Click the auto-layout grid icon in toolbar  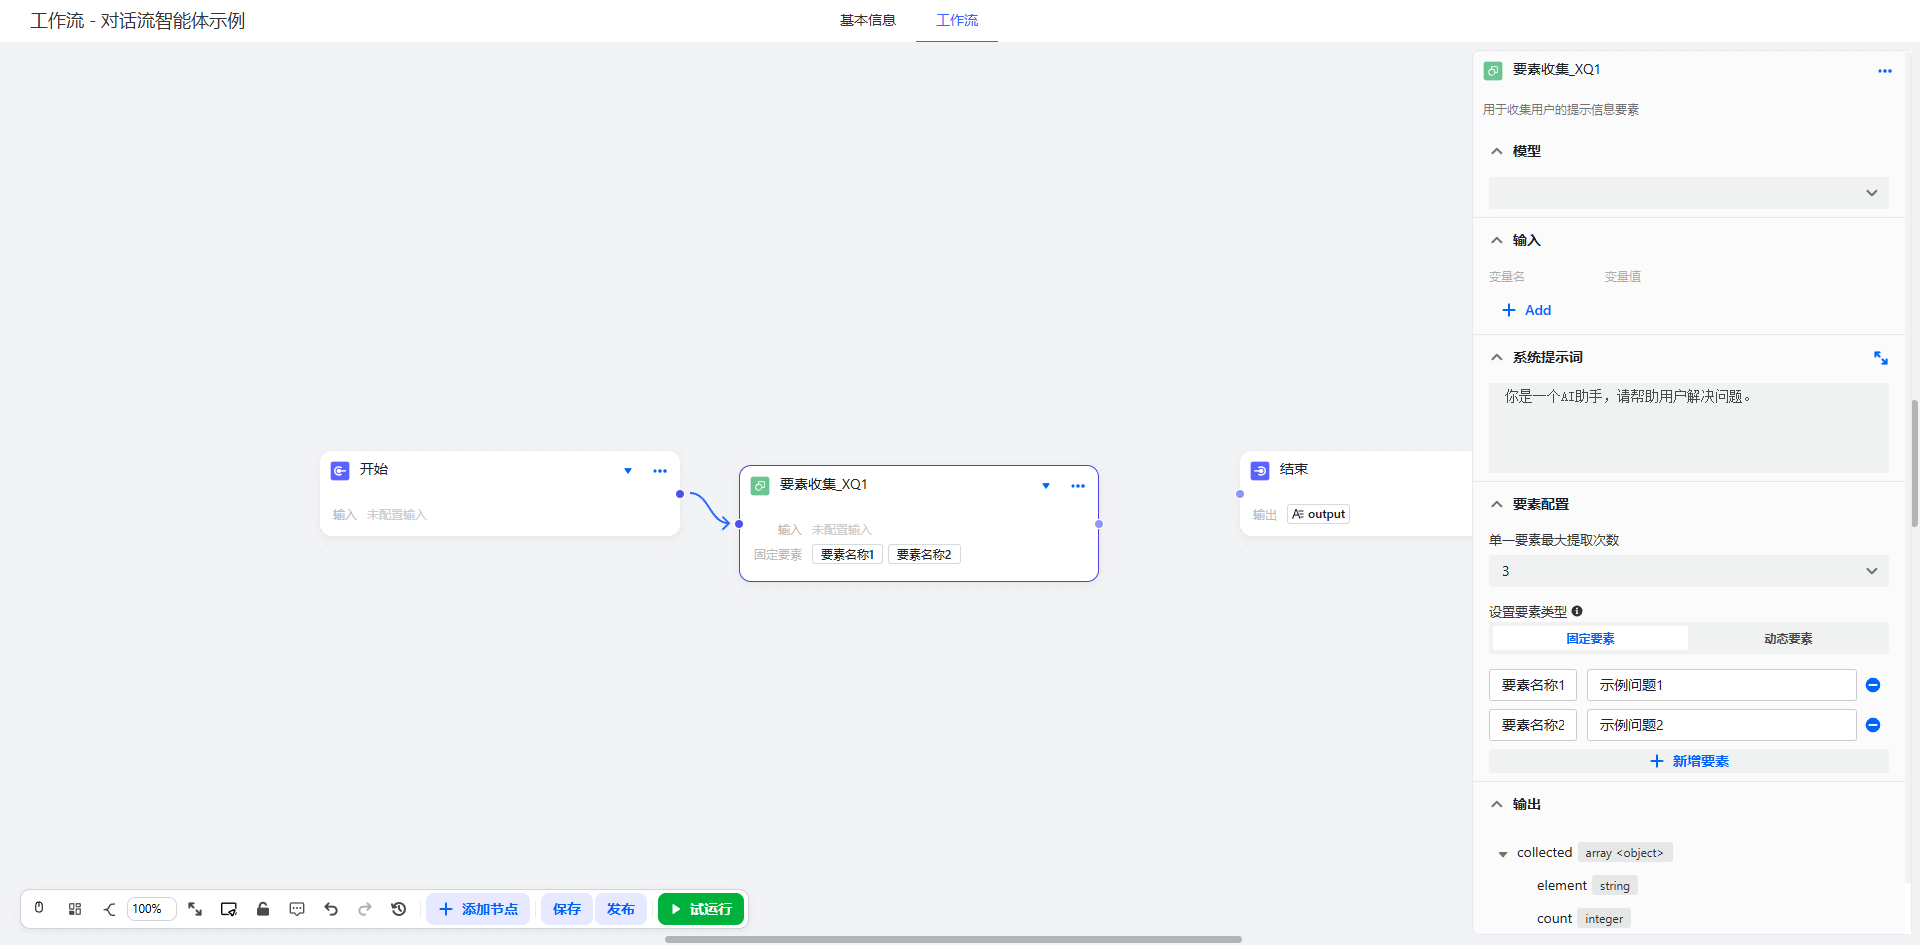pyautogui.click(x=75, y=909)
